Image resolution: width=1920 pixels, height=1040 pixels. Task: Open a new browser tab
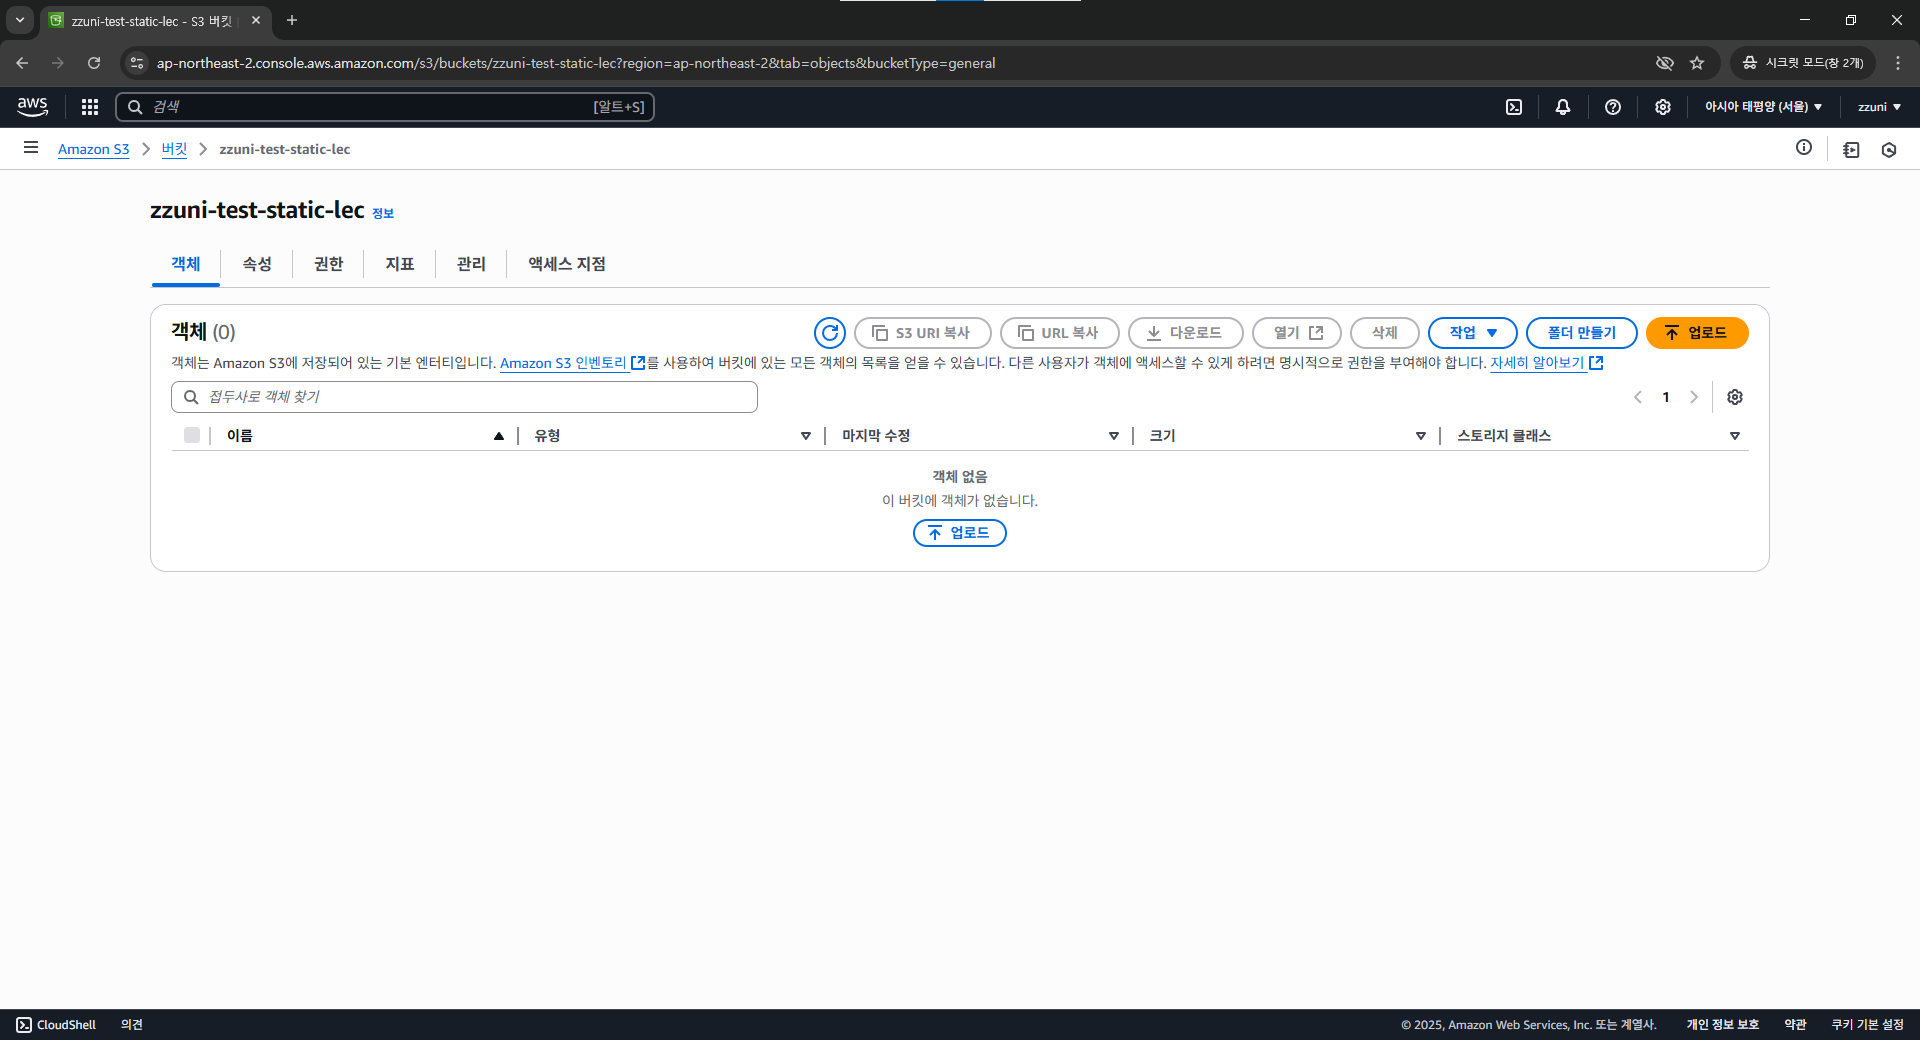292,20
